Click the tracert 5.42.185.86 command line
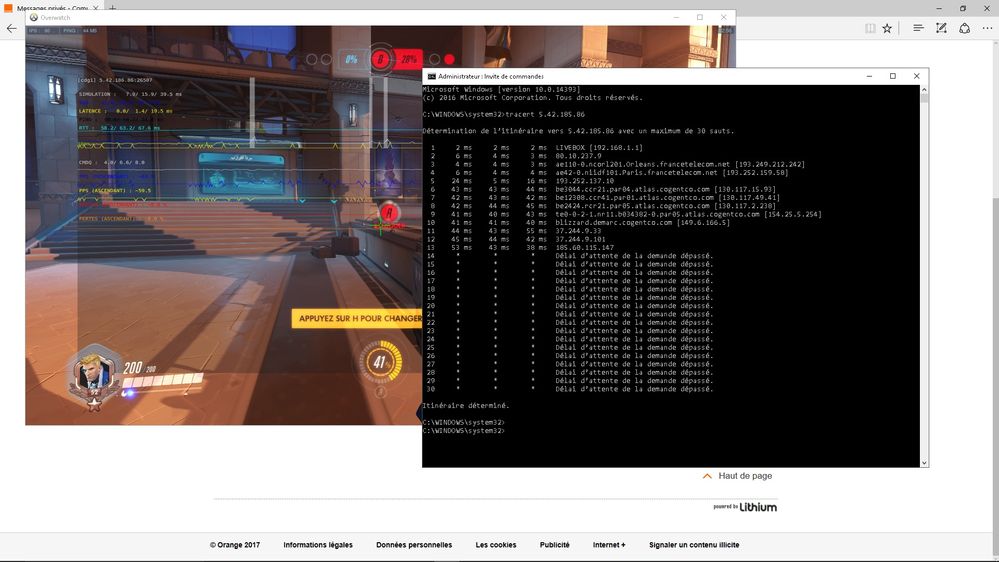The height and width of the screenshot is (562, 999). [x=503, y=115]
